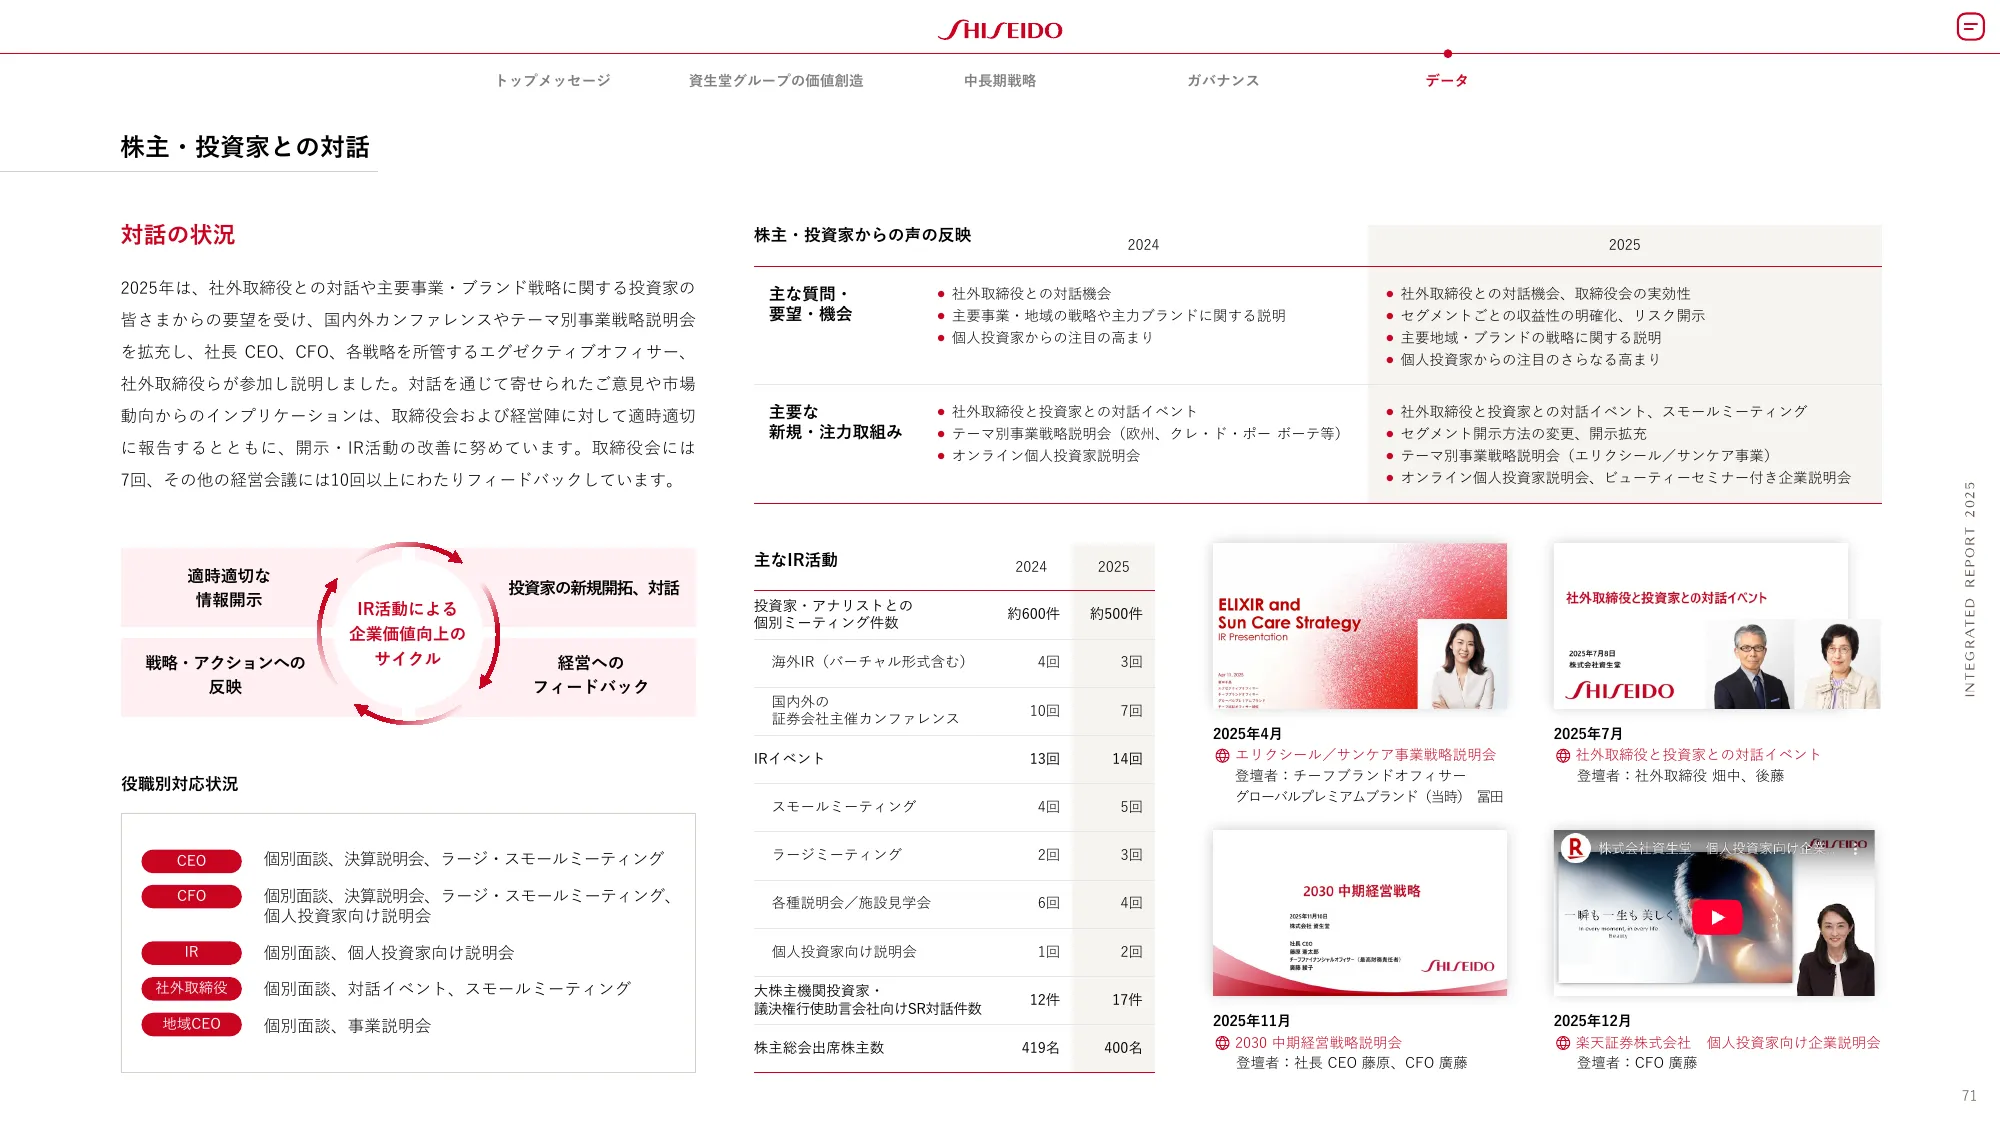Image resolution: width=2000 pixels, height=1125 pixels.
Task: Click the 各種説明会／施設見学会 row label
Action: click(851, 903)
